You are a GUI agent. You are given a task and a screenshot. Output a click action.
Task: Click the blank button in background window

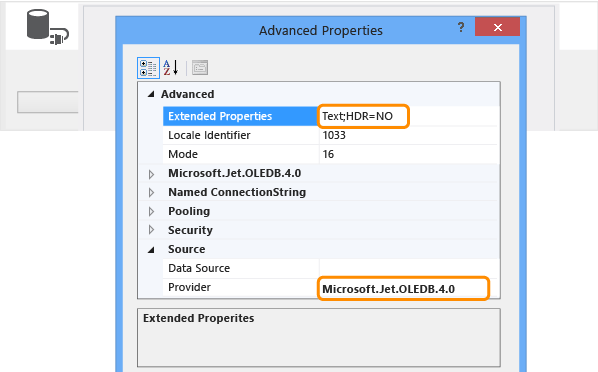48,102
